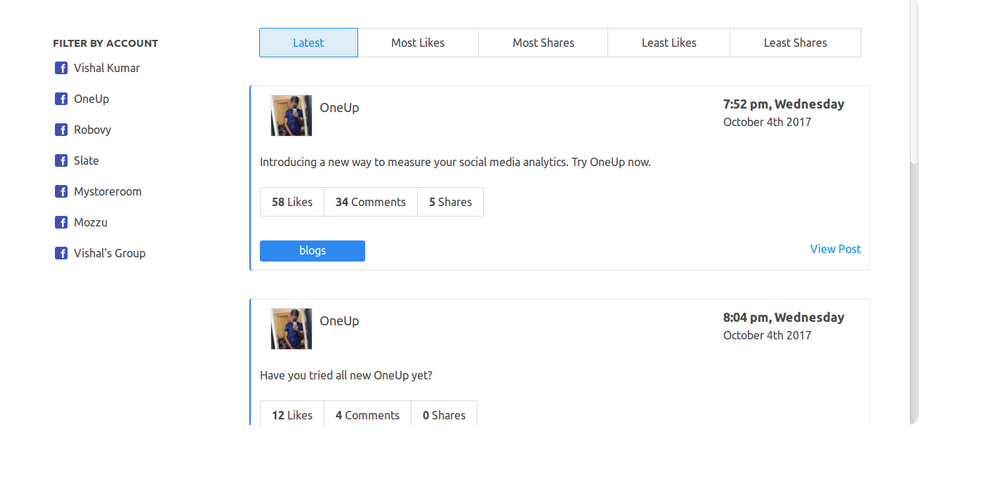Open the Least Shares tab
The image size is (982, 497).
pyautogui.click(x=795, y=43)
